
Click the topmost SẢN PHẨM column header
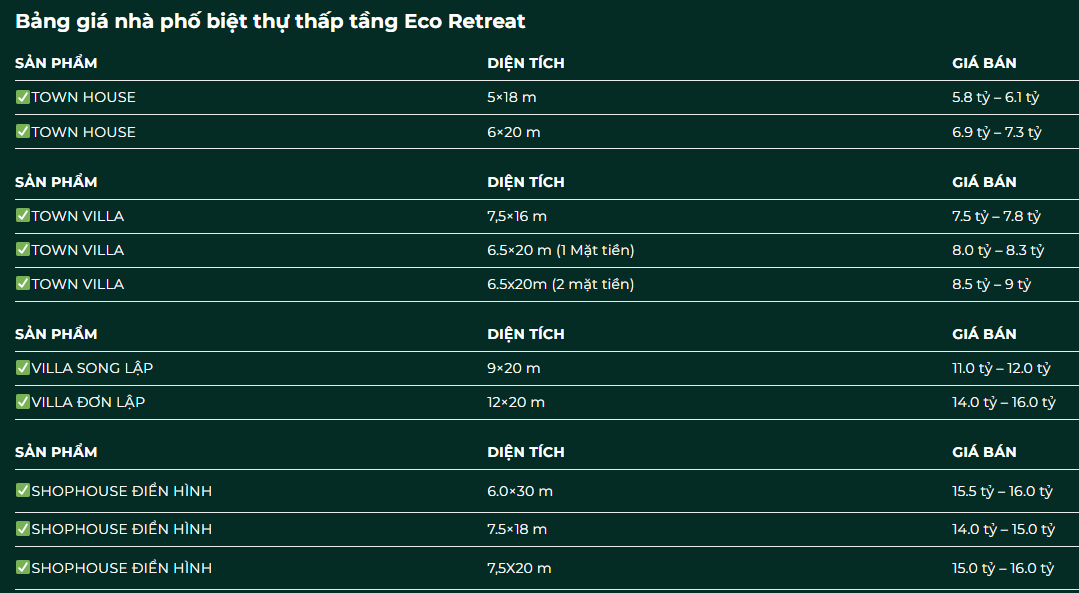(x=56, y=63)
